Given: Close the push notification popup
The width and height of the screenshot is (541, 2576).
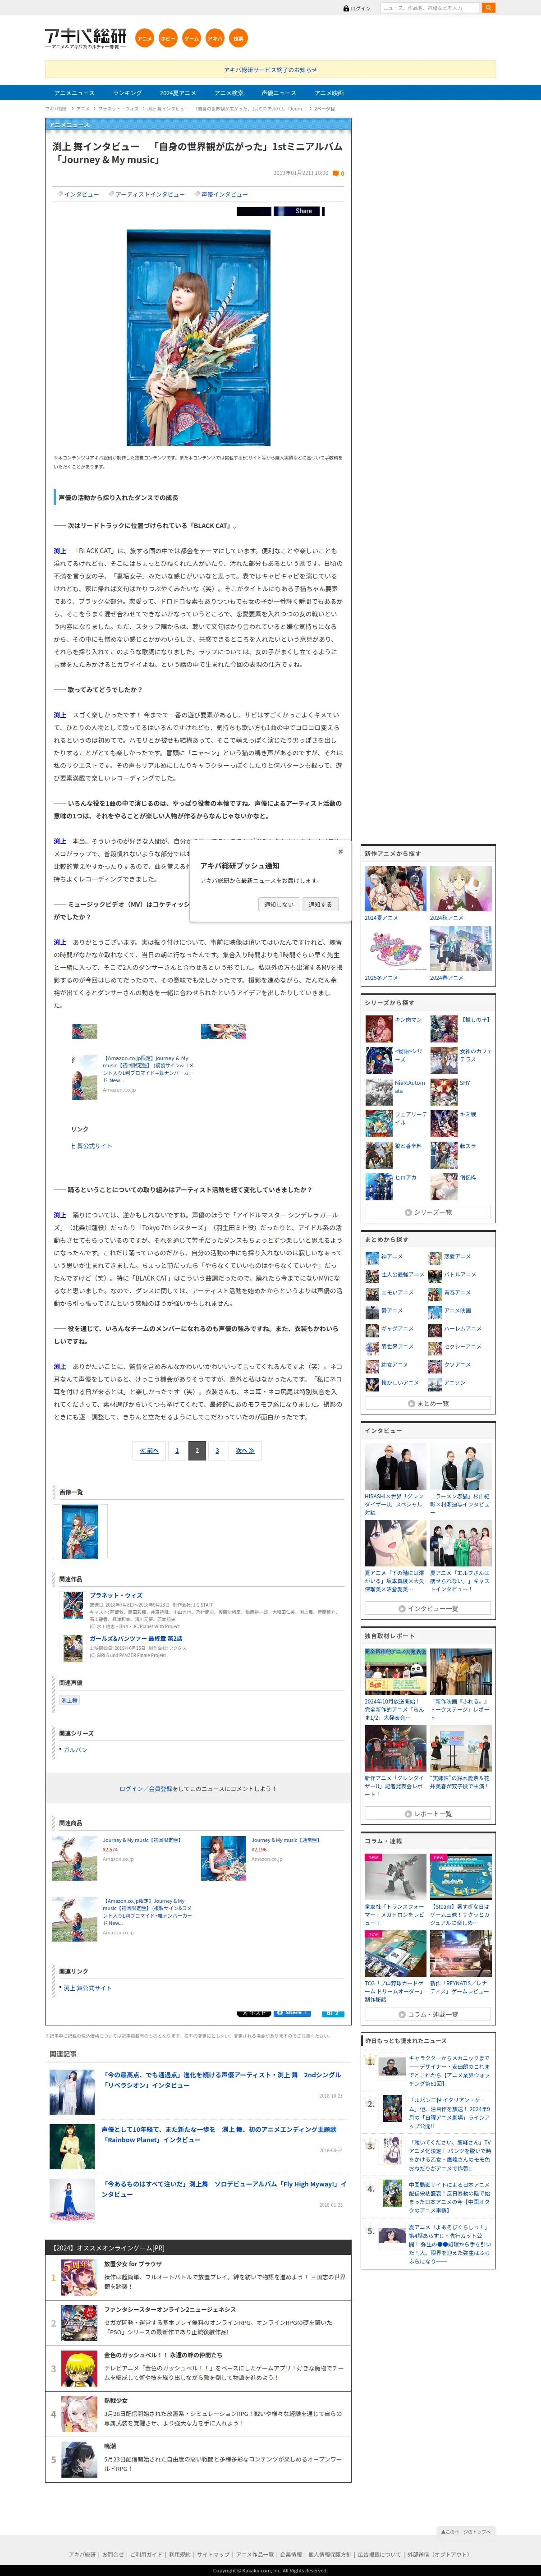Looking at the screenshot, I should pyautogui.click(x=340, y=852).
